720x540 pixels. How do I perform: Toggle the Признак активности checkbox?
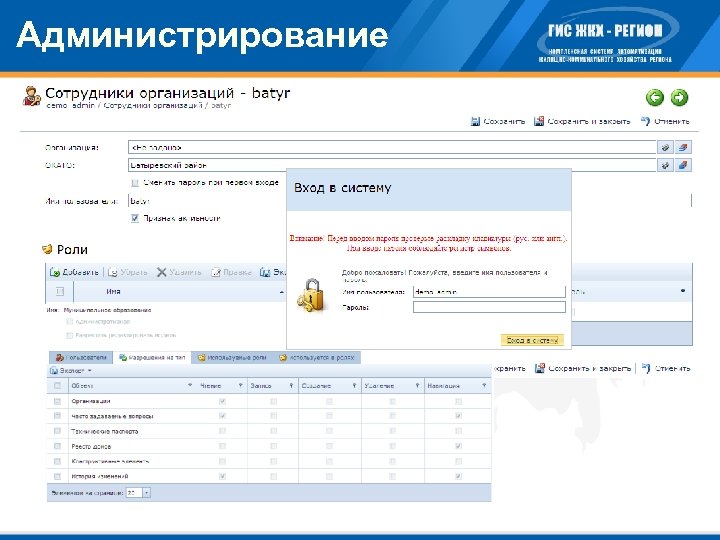tap(135, 218)
